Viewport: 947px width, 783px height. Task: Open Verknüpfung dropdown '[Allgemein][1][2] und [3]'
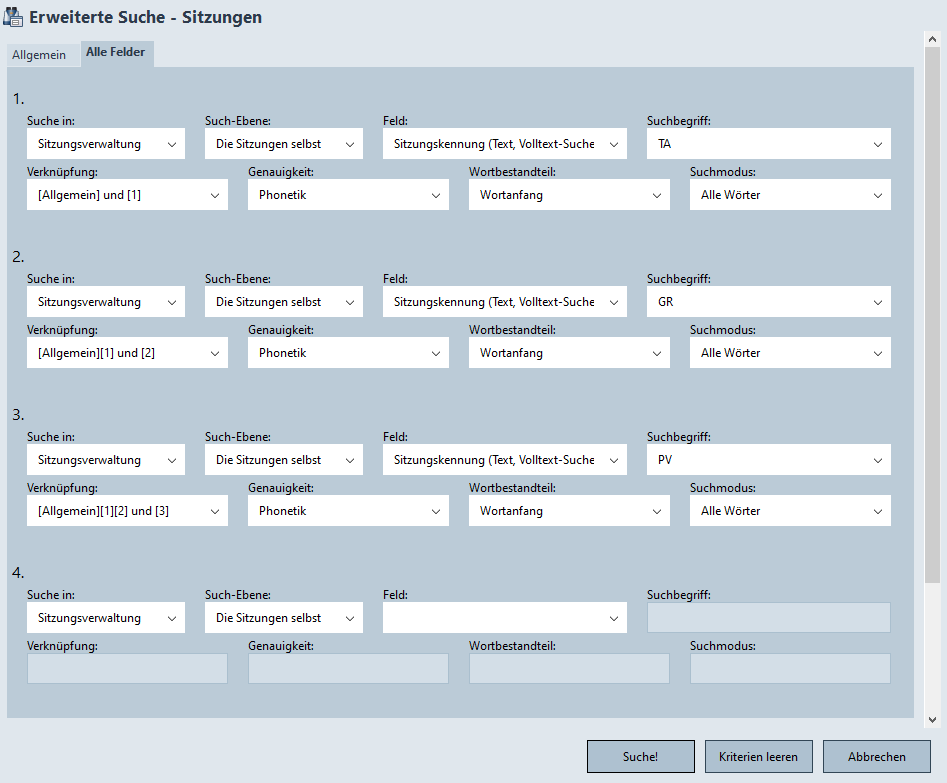pos(127,511)
